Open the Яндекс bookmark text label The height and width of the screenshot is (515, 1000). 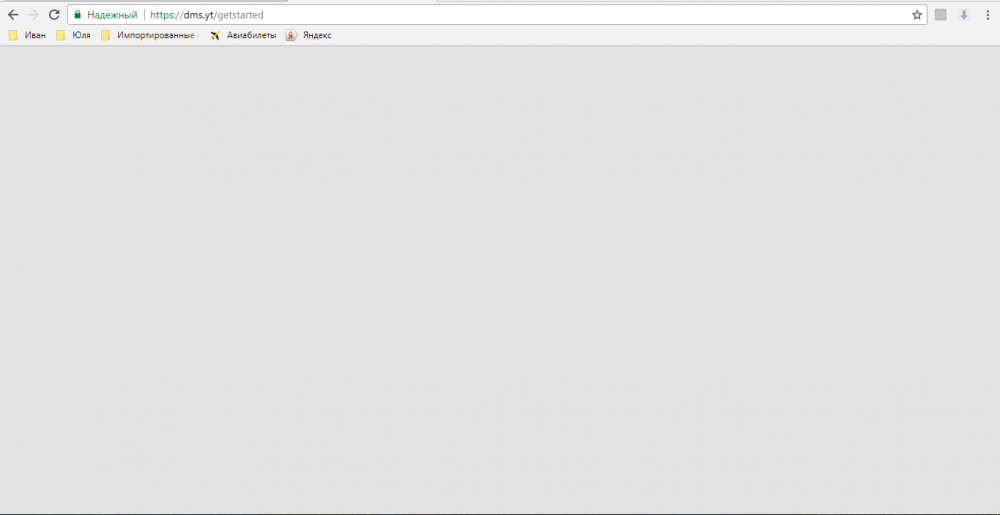click(316, 35)
